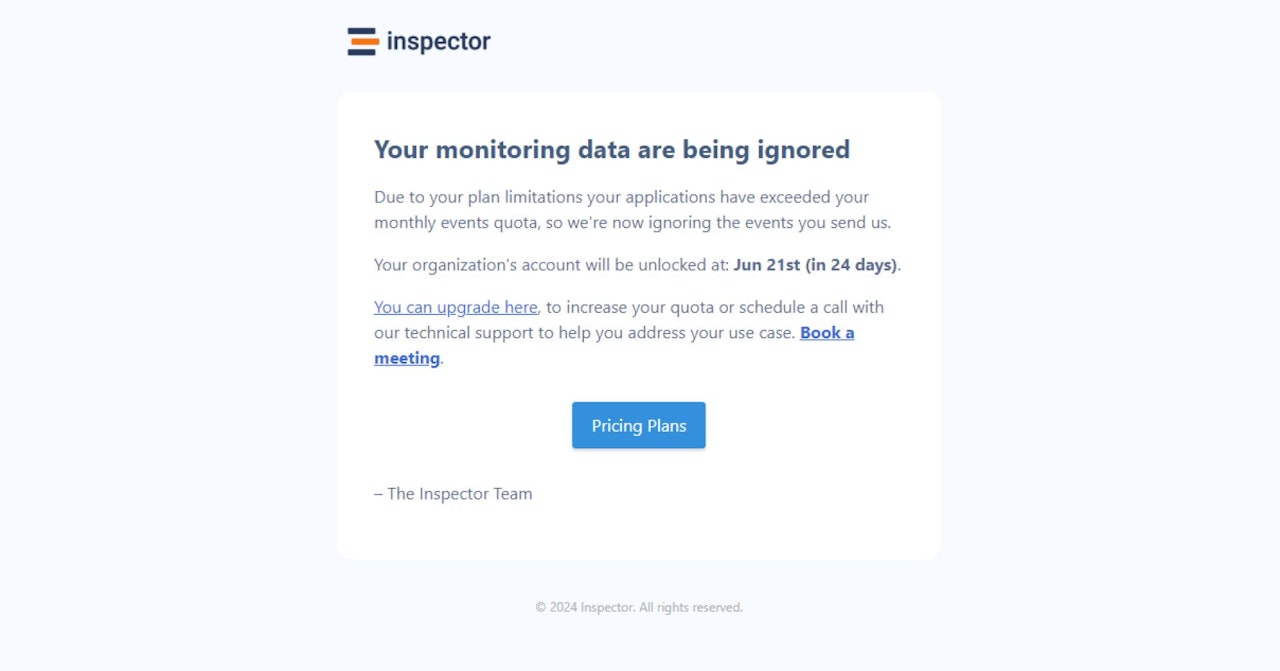The image size is (1280, 671).
Task: Click the orange bar in the Inspector logo
Action: [x=365, y=42]
